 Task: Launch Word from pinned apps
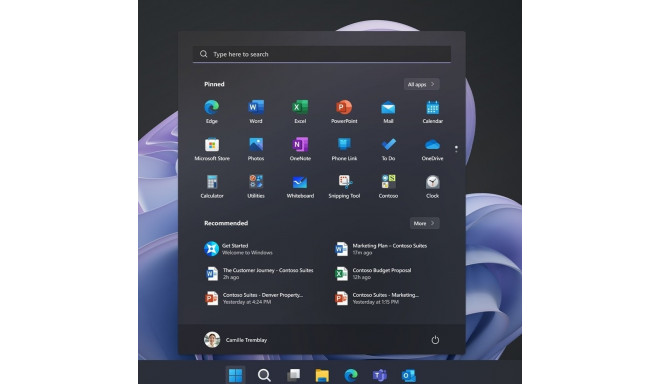(x=256, y=111)
